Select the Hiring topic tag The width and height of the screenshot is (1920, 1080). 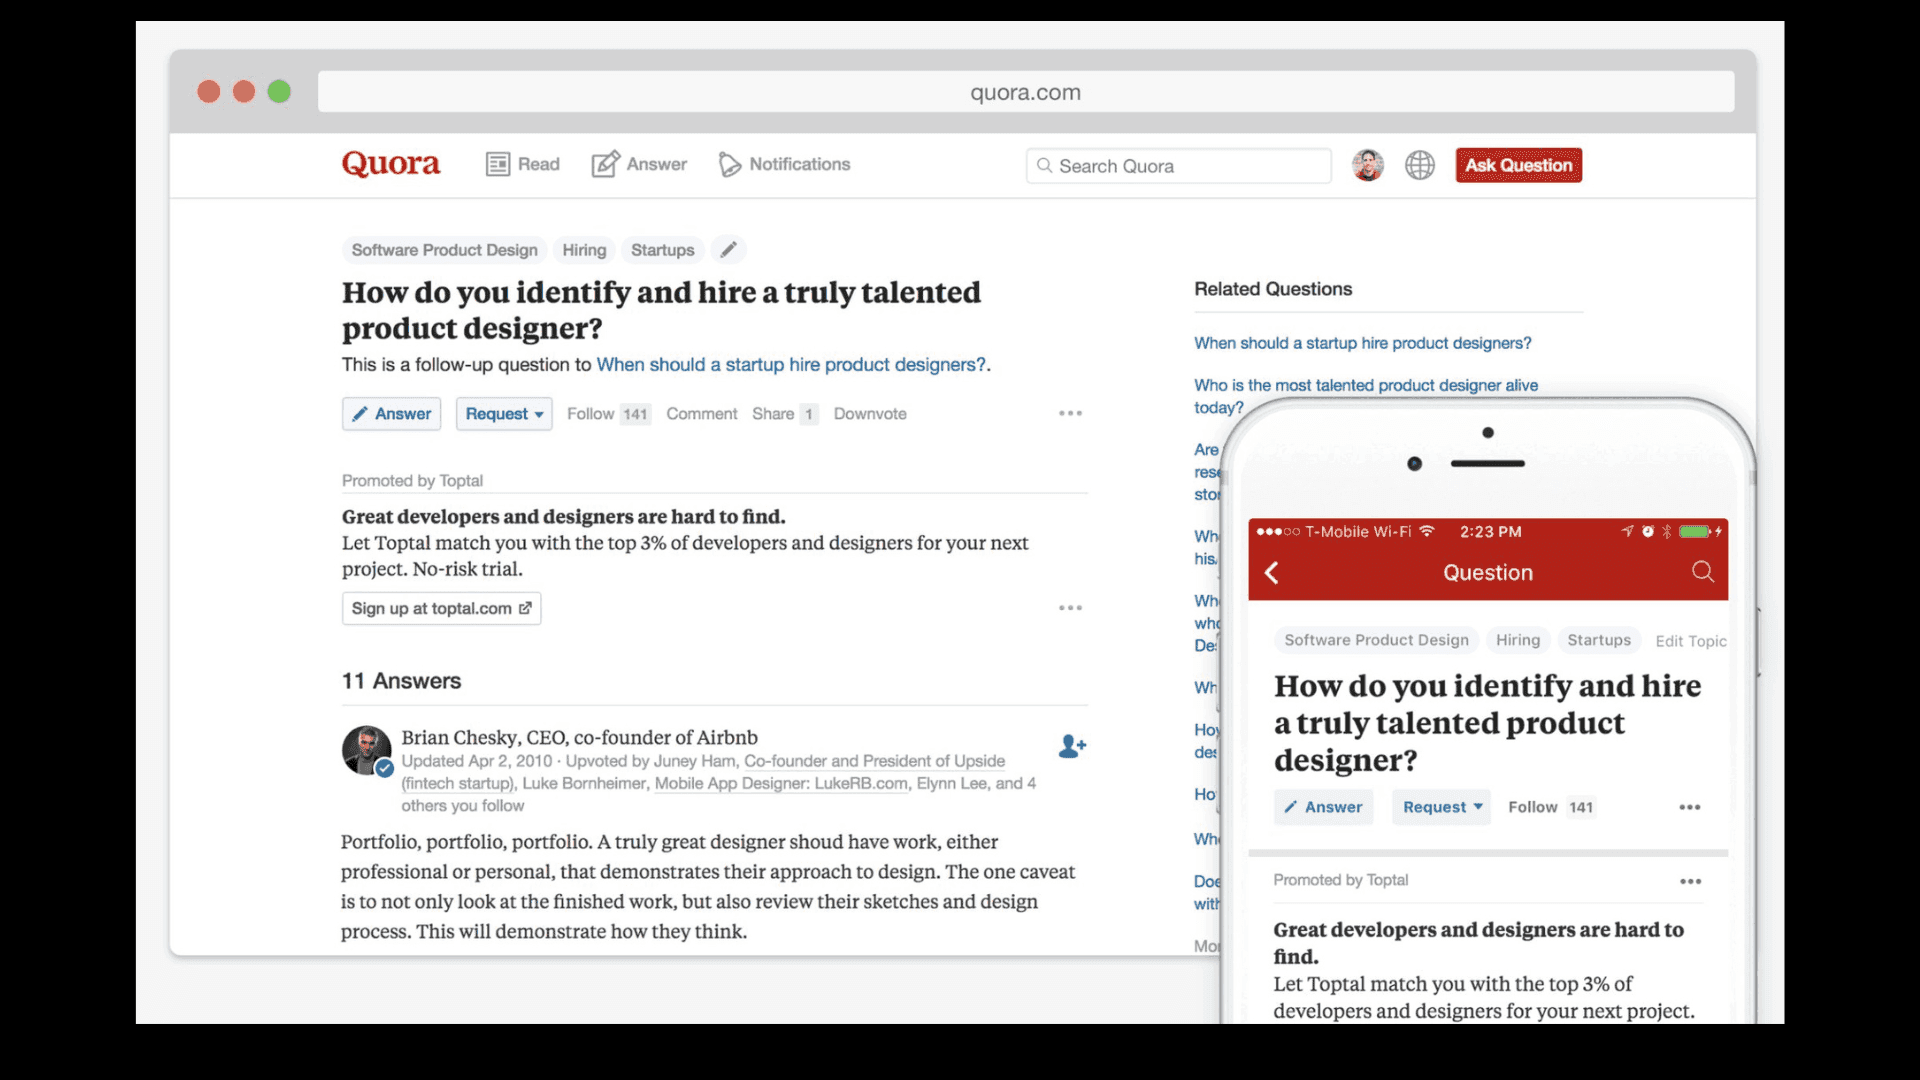[x=583, y=249]
